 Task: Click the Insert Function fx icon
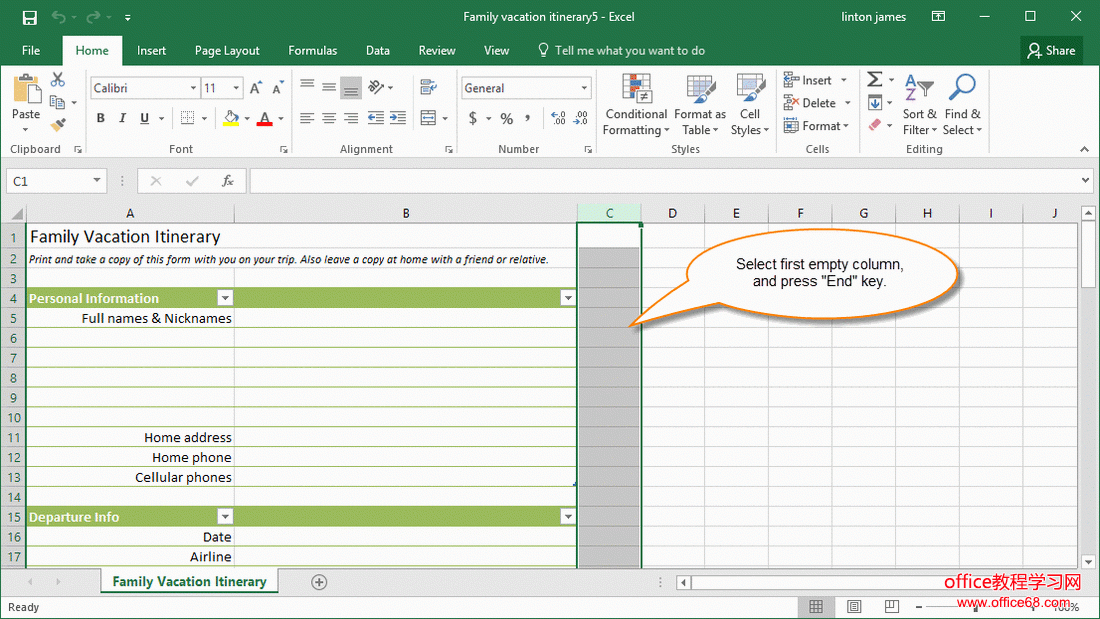228,181
